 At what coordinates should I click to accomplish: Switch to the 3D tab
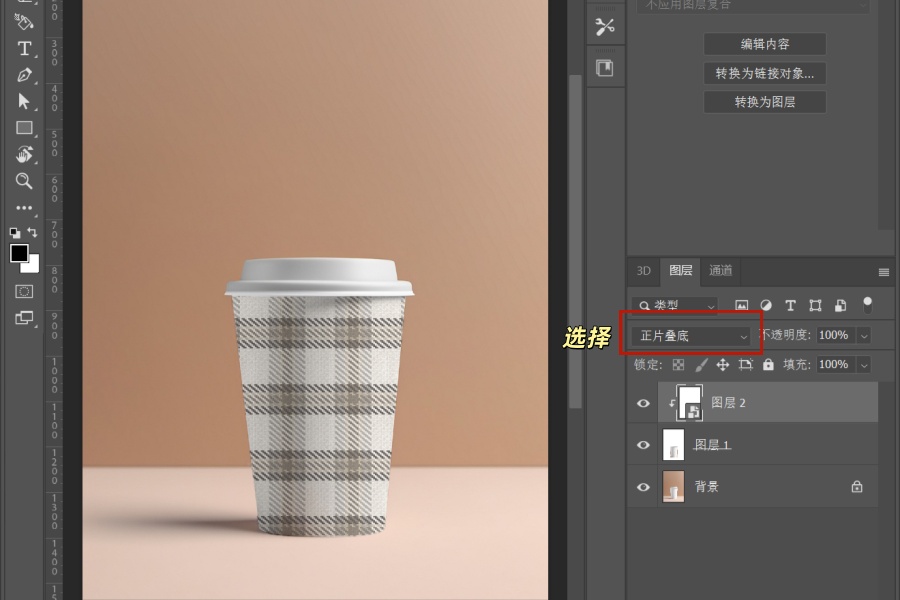click(643, 270)
